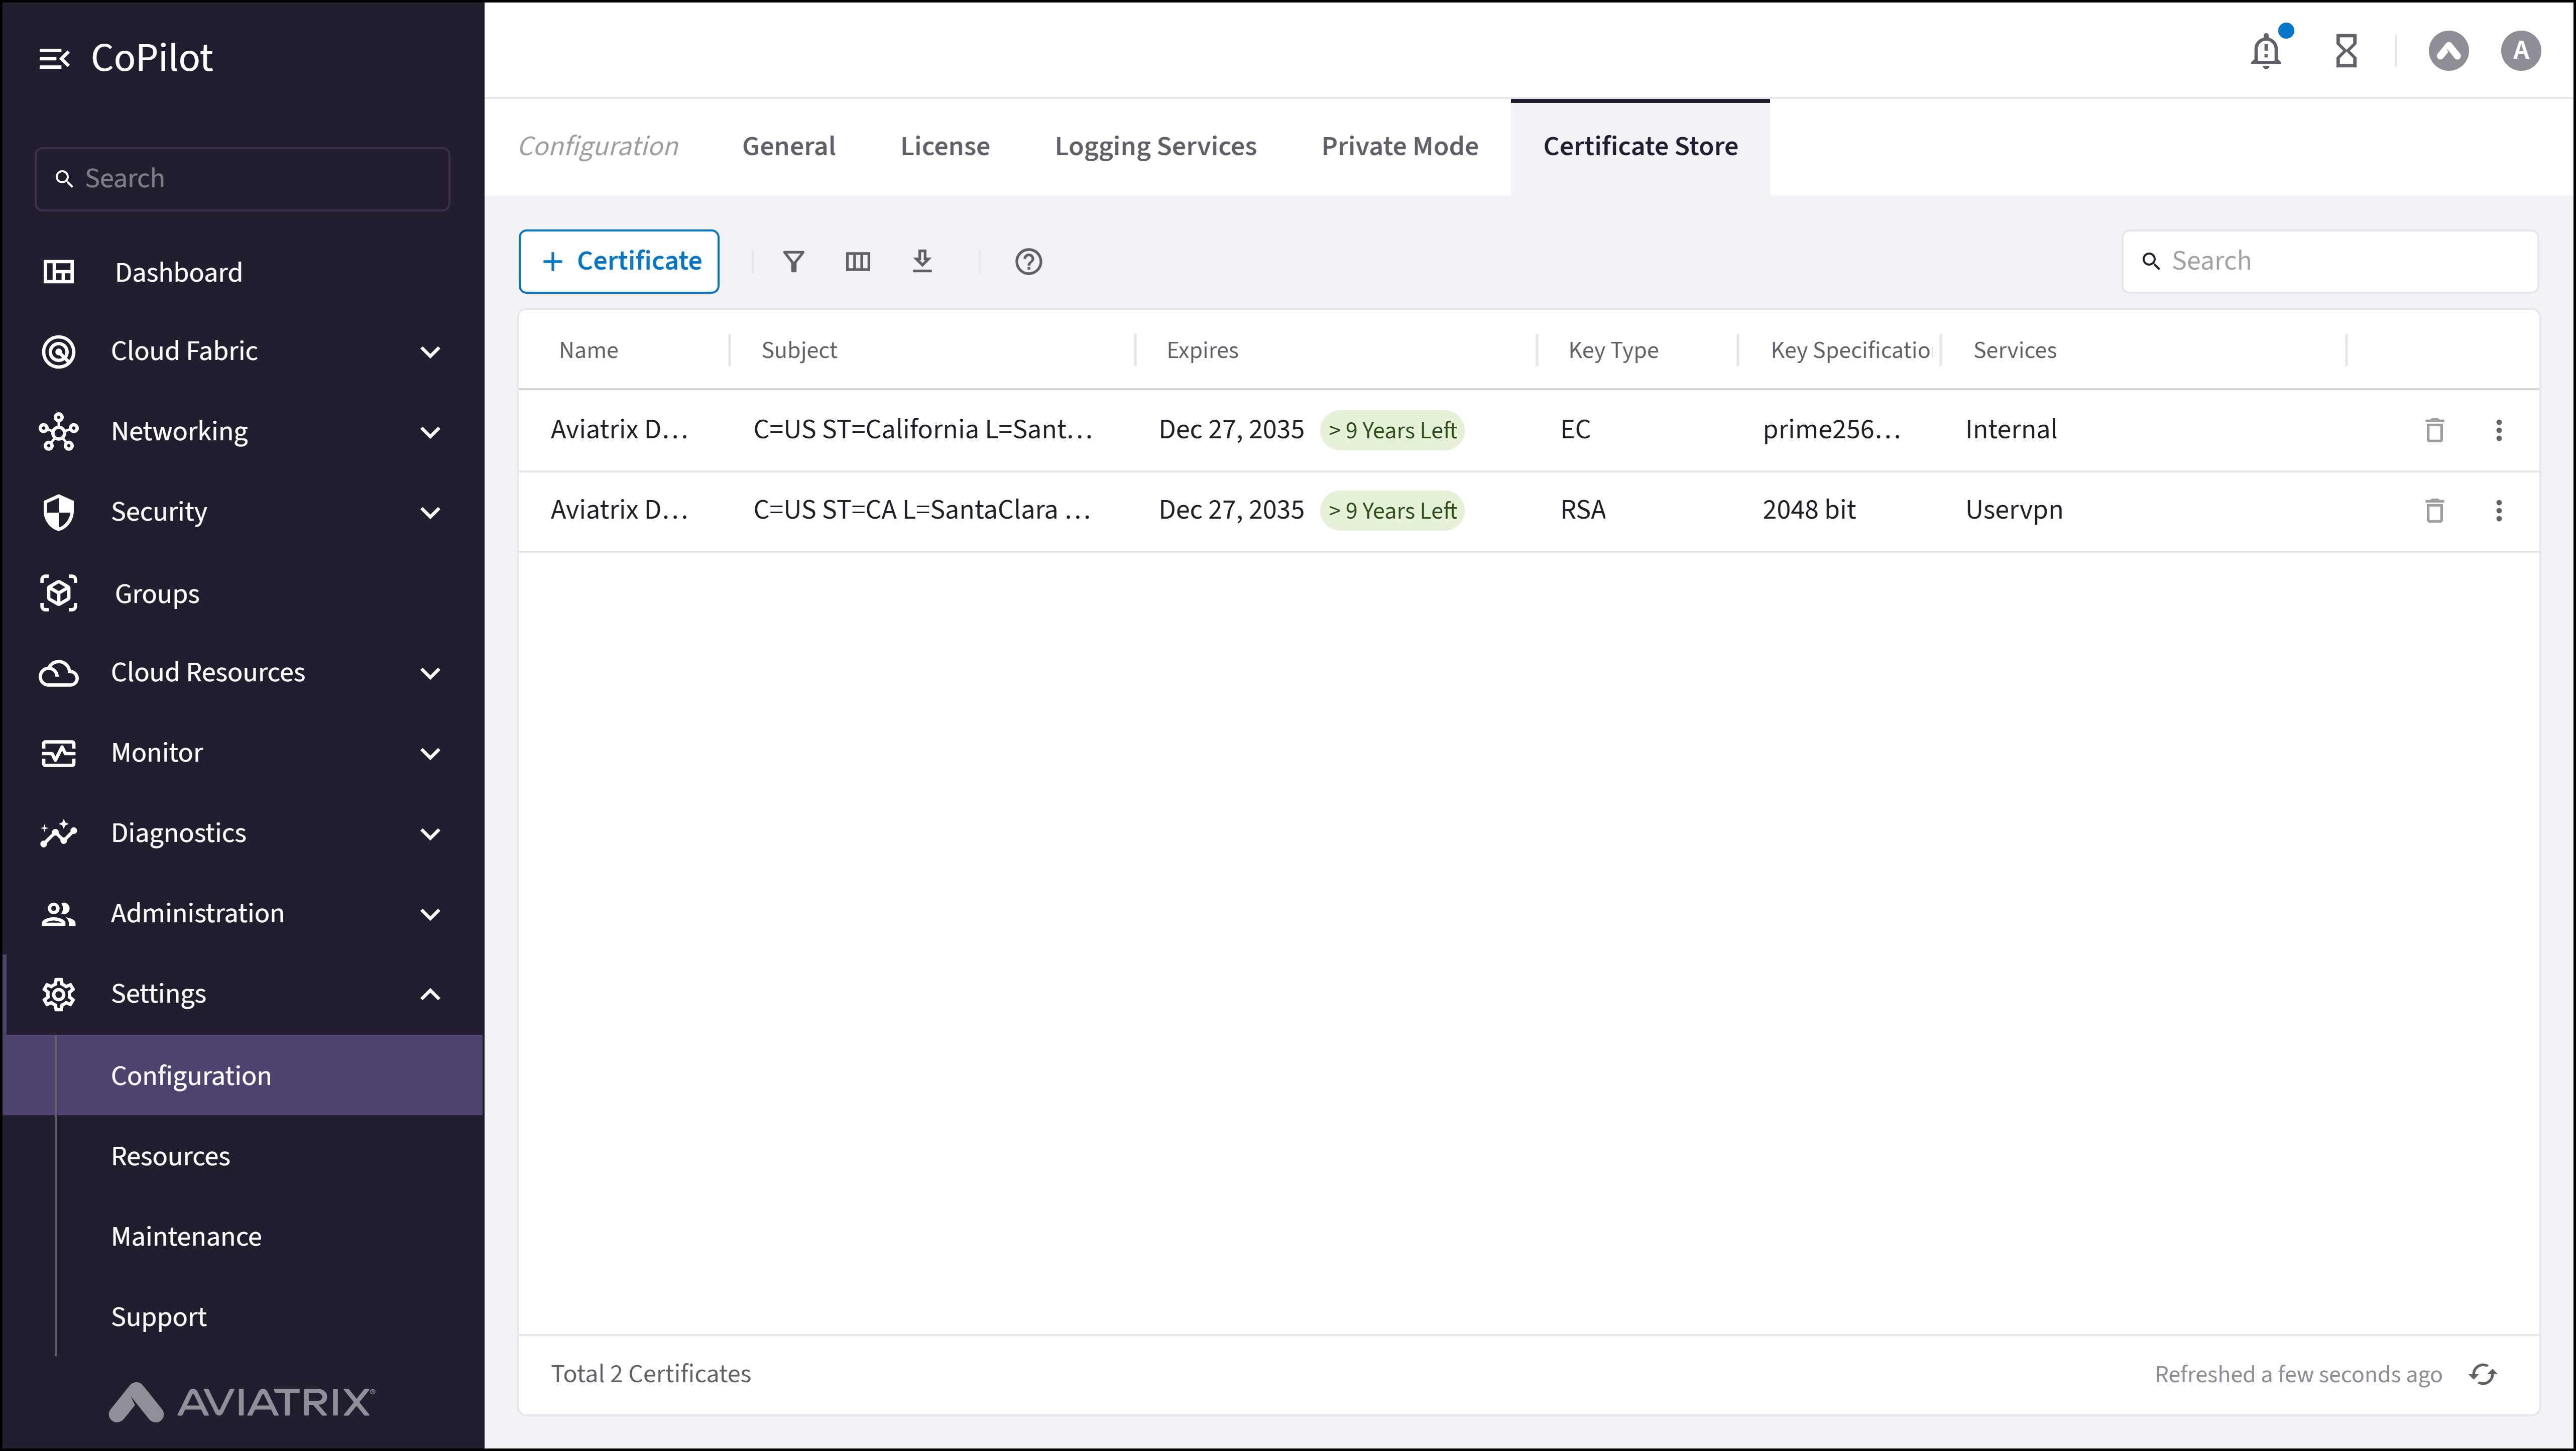This screenshot has height=1451, width=2576.
Task: Select the filter icon in the certificate toolbar
Action: click(793, 261)
